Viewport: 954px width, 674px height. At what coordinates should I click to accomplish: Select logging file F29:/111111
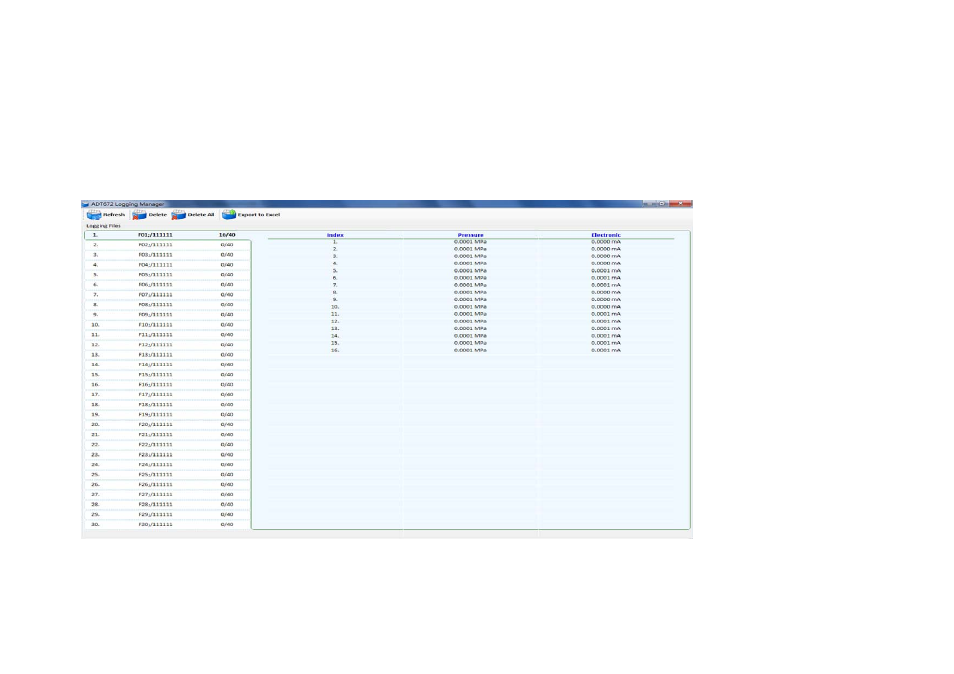point(167,514)
